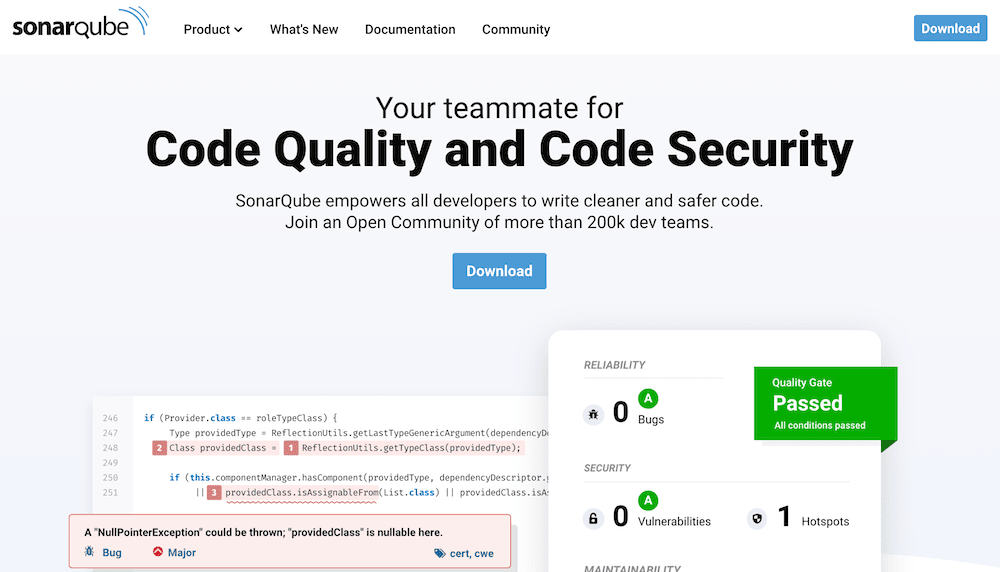Click the 'cert, cwe' tags text
Screen dimensions: 1000x572
(472, 554)
